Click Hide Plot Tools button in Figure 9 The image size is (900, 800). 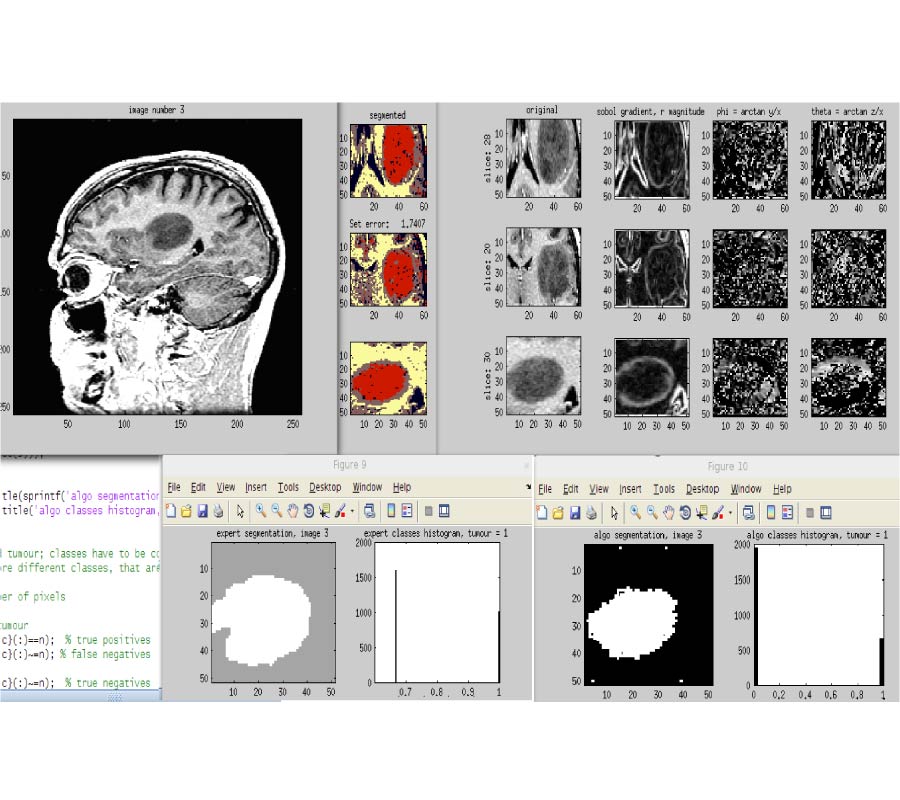(x=428, y=511)
